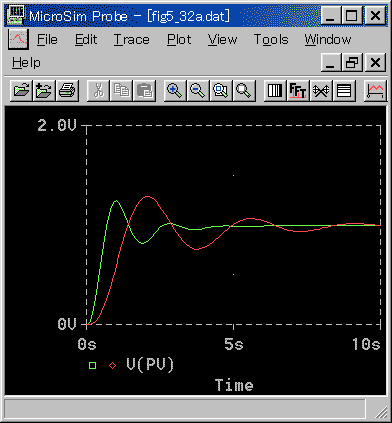
Task: Close the MicroSim Probe main window
Action: [376, 15]
